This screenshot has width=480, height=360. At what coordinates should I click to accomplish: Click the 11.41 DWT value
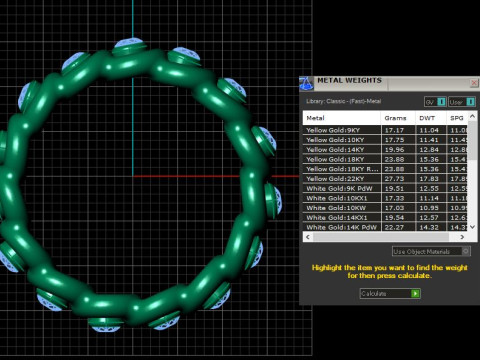[x=429, y=140]
